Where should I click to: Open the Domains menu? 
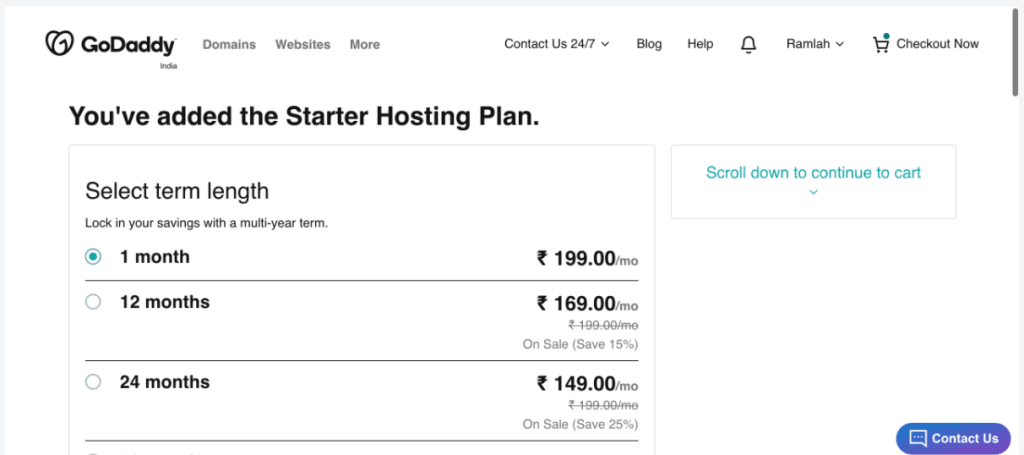point(229,44)
